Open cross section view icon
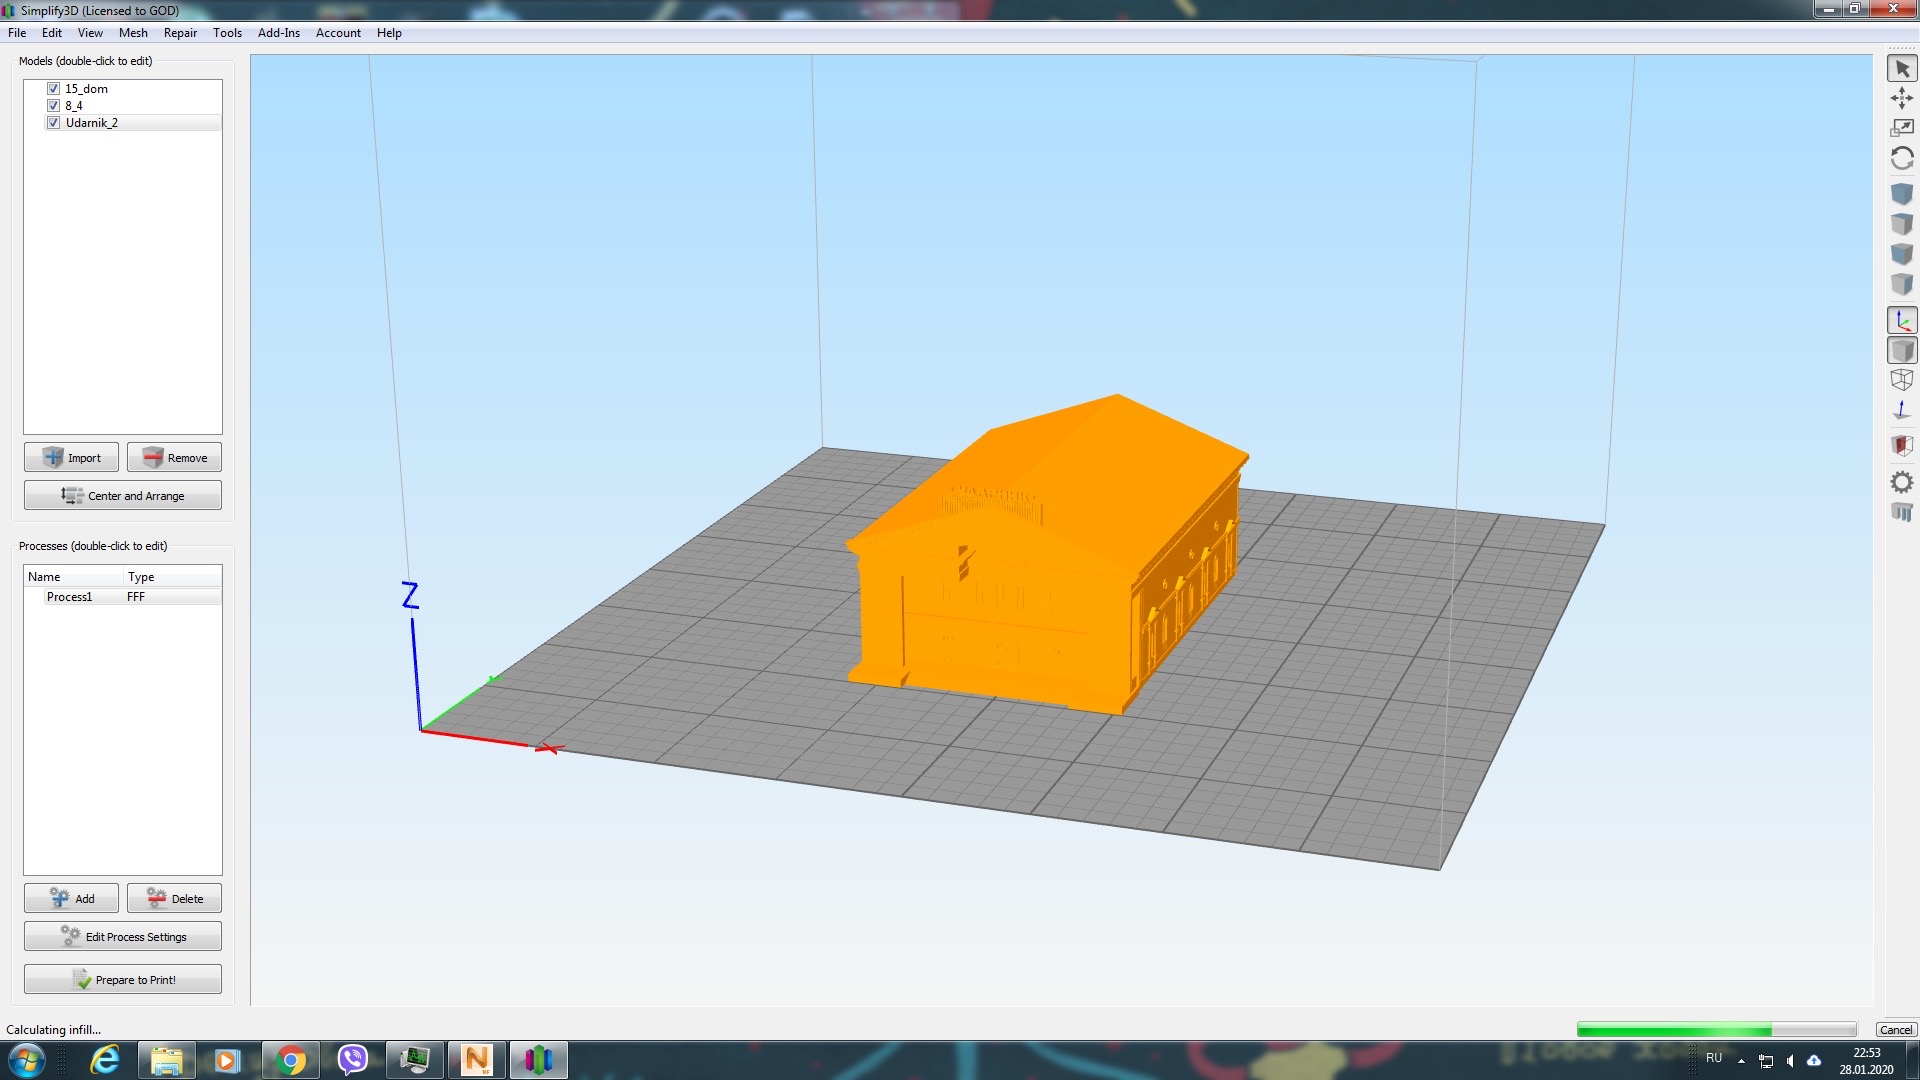Image resolution: width=1920 pixels, height=1080 pixels. [x=1902, y=445]
